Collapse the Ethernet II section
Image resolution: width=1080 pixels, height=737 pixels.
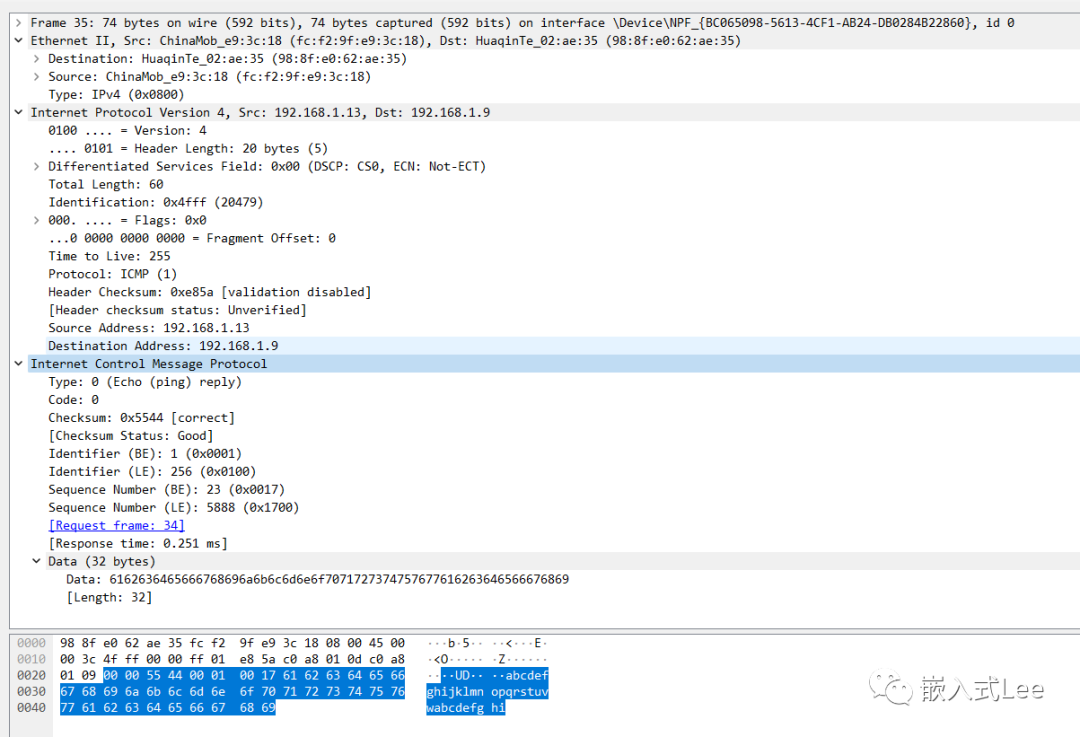click(19, 41)
